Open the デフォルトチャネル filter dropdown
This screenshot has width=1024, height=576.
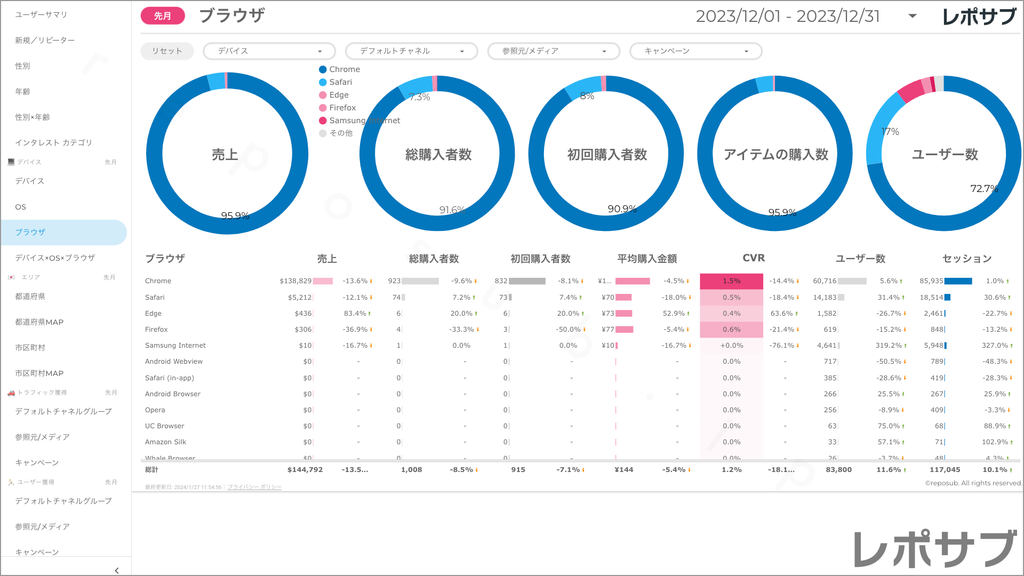pos(411,51)
